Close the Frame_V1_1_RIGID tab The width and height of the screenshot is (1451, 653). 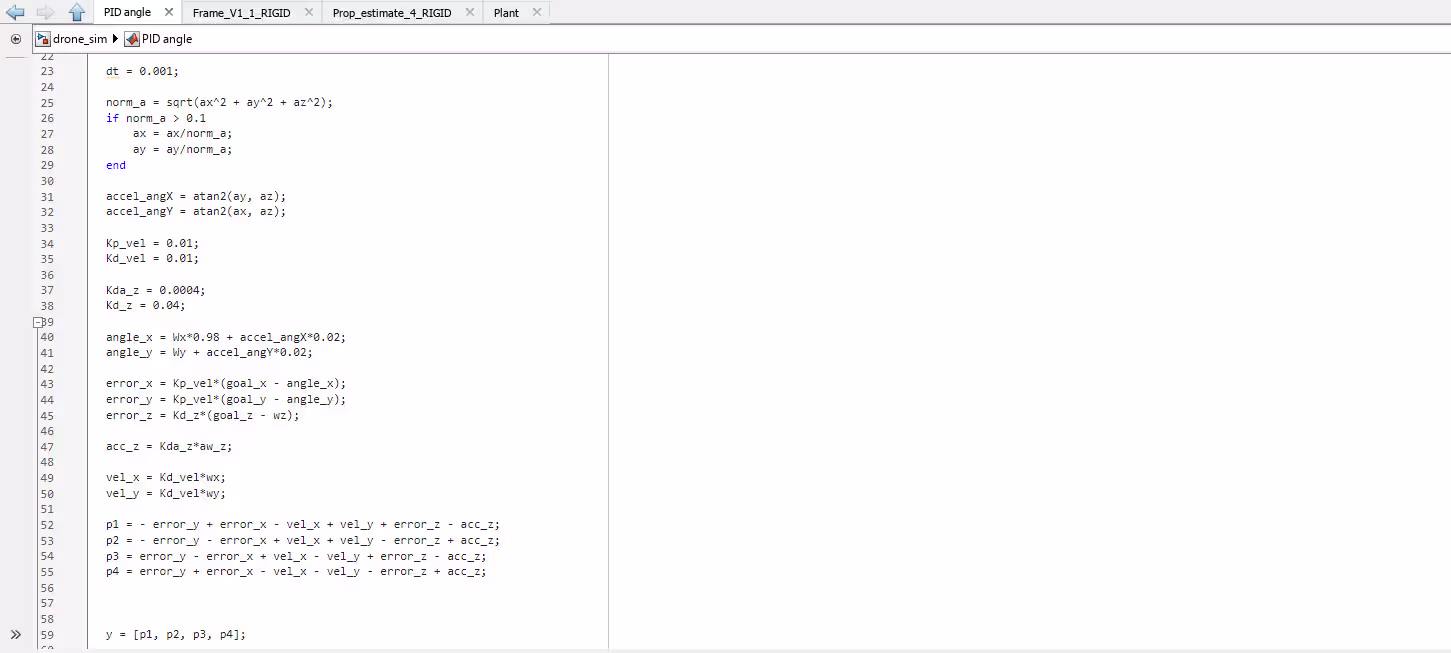(308, 12)
